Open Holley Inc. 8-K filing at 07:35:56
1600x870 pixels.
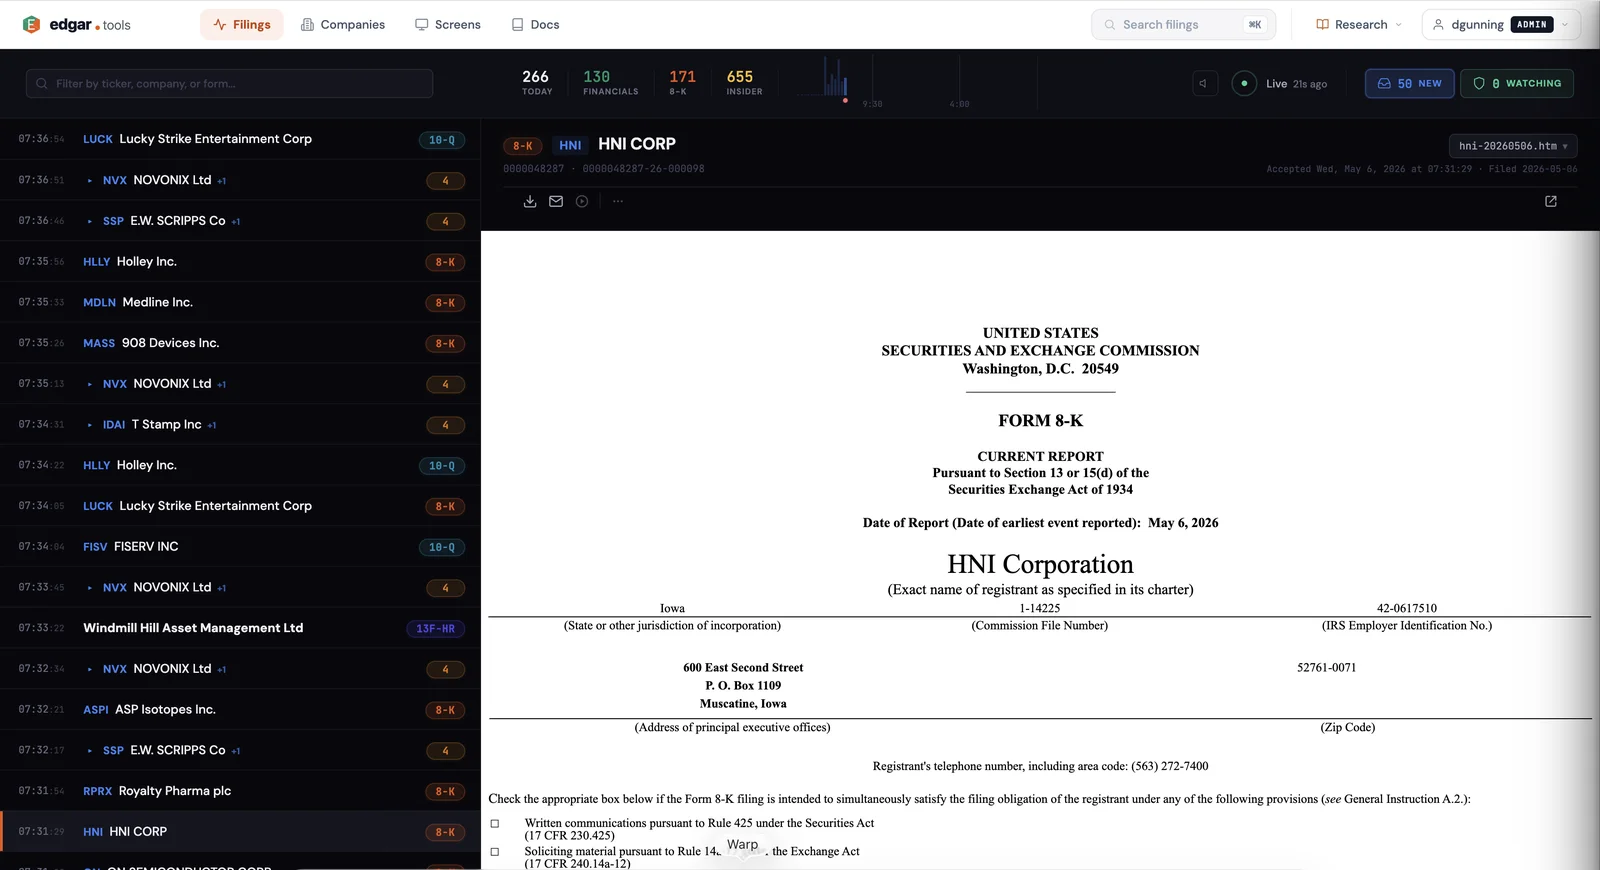240,262
